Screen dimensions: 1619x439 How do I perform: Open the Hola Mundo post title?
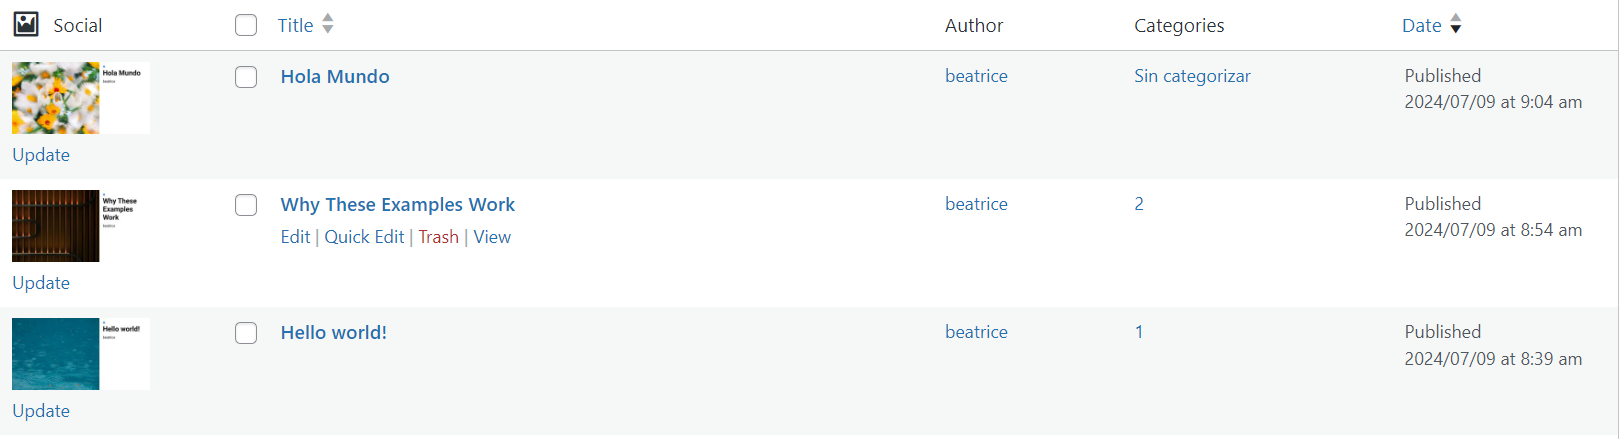point(335,77)
